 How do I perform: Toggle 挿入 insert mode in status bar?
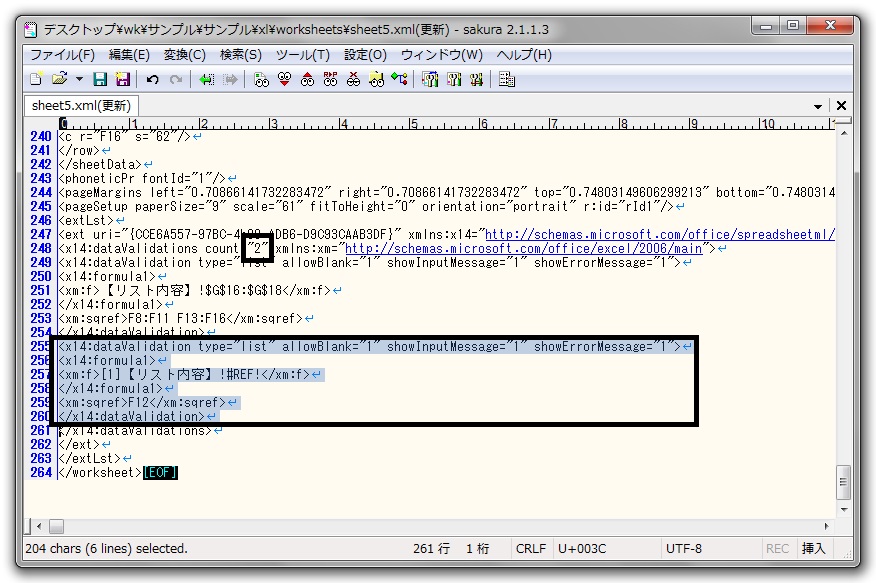coord(813,548)
